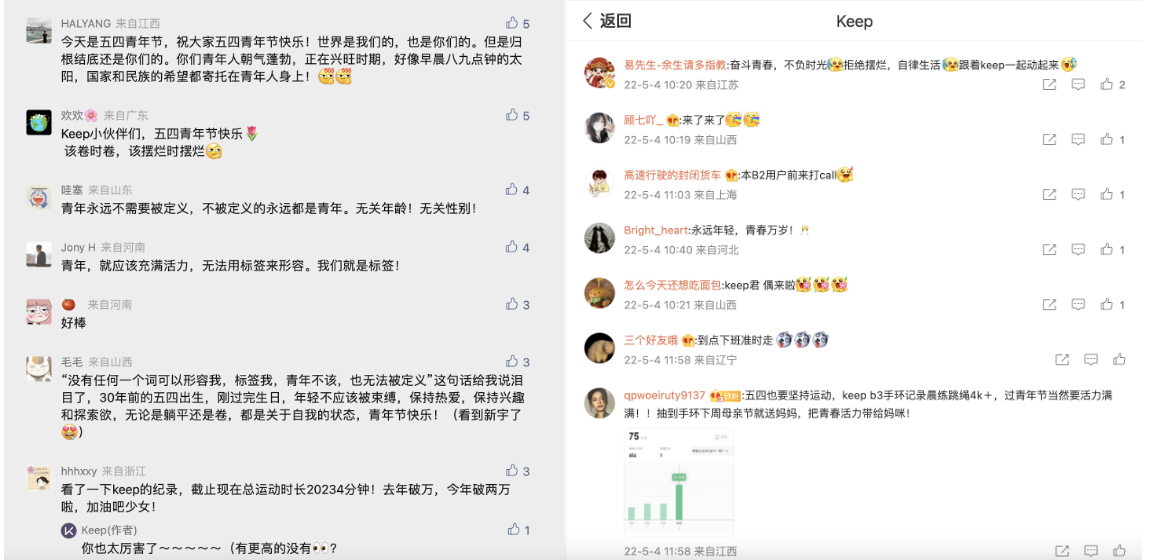Like the comment by Bright_heart
Viewport: 1158px width, 560px height.
click(x=1106, y=249)
